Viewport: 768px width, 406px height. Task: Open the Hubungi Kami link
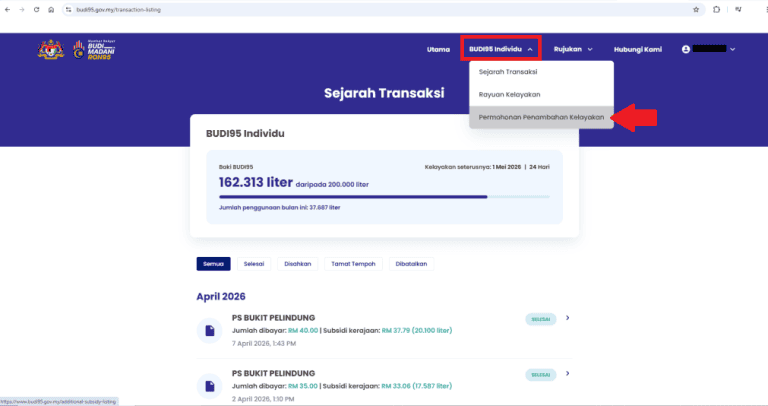pyautogui.click(x=637, y=49)
